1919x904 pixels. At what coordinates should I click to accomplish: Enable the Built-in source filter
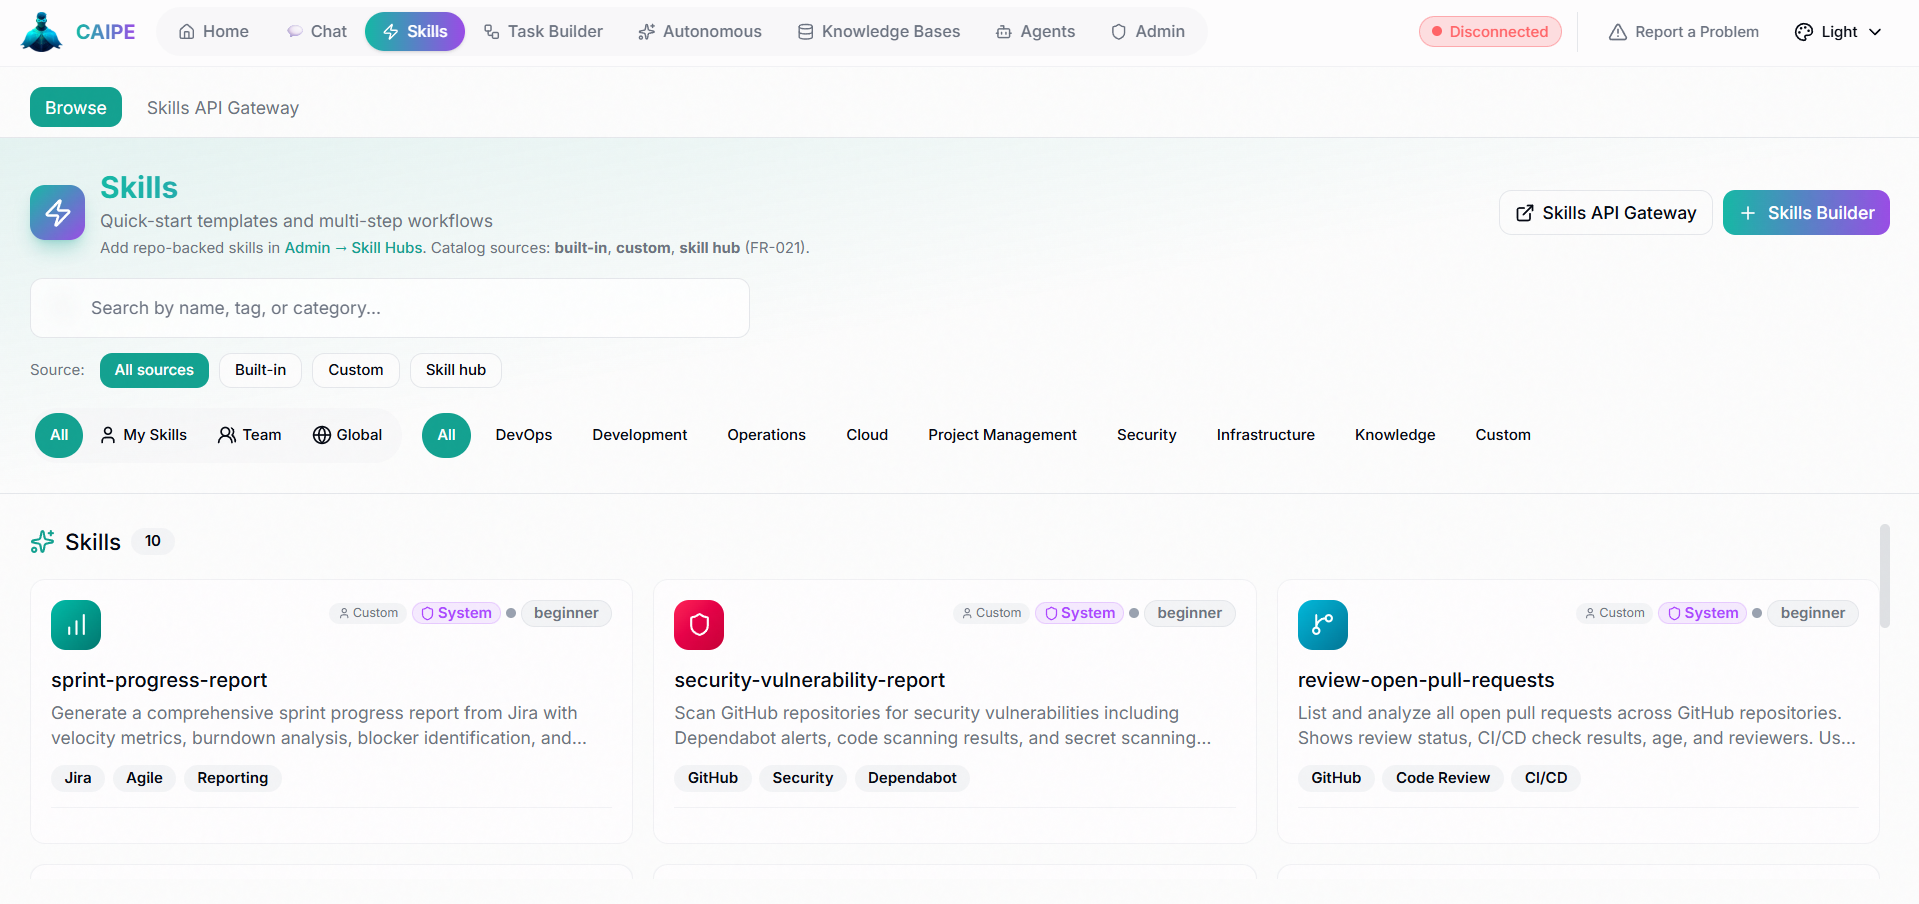260,370
